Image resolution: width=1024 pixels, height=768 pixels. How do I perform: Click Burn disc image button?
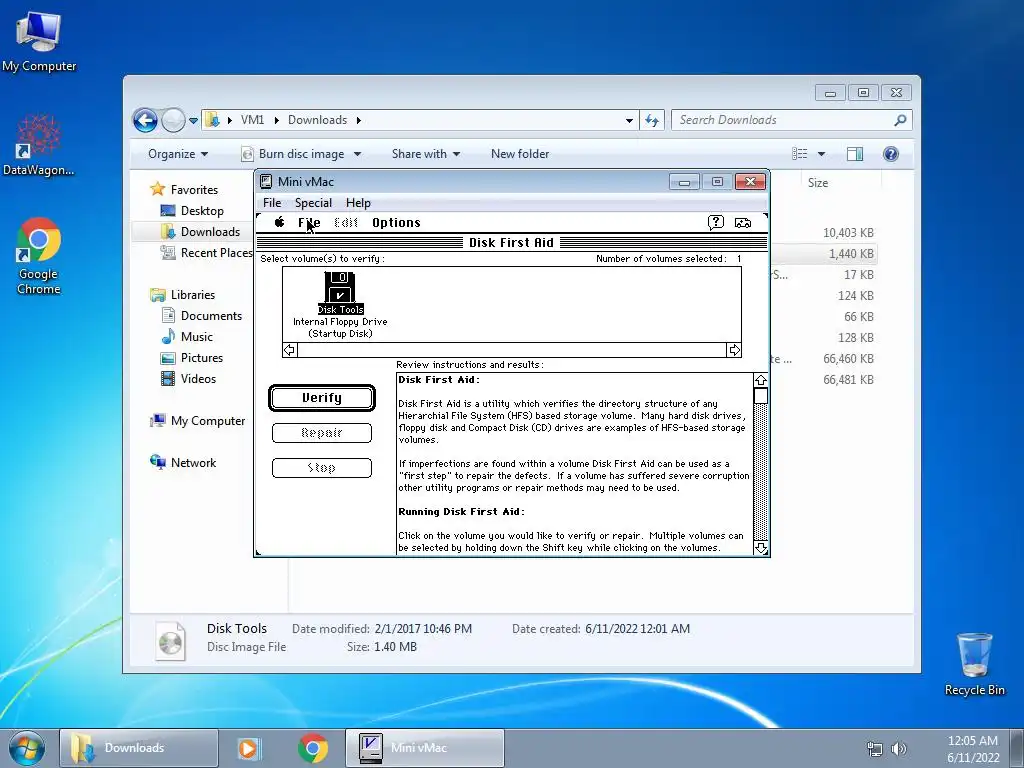[295, 154]
